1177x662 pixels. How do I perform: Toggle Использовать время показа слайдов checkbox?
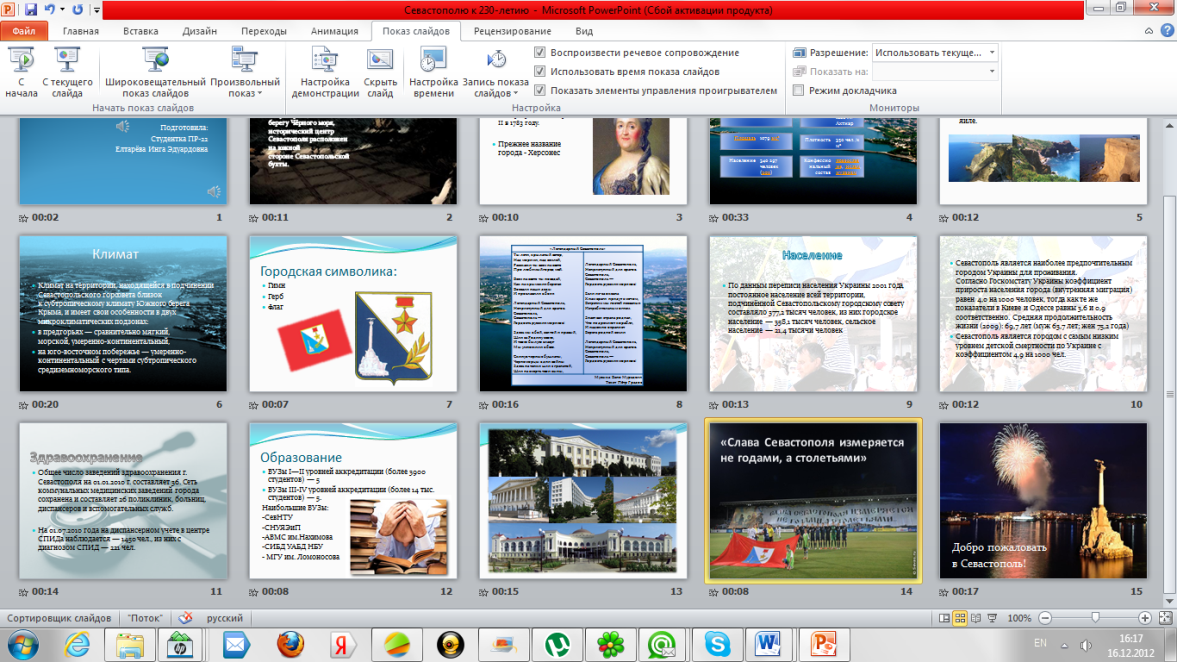540,71
